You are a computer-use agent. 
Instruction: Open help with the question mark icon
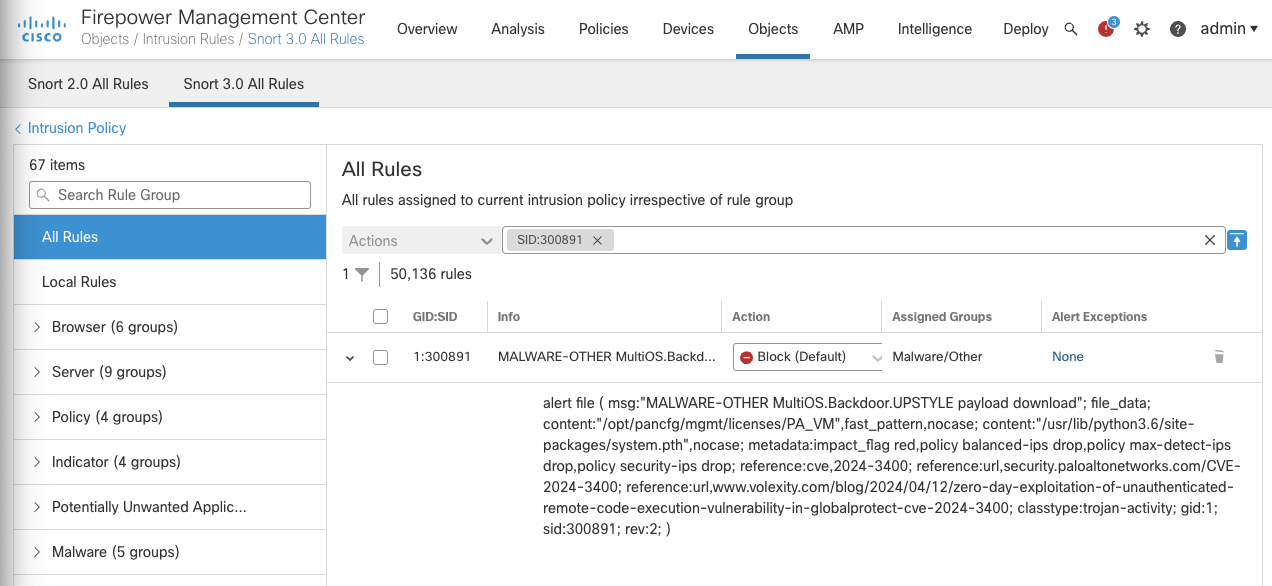[1177, 29]
